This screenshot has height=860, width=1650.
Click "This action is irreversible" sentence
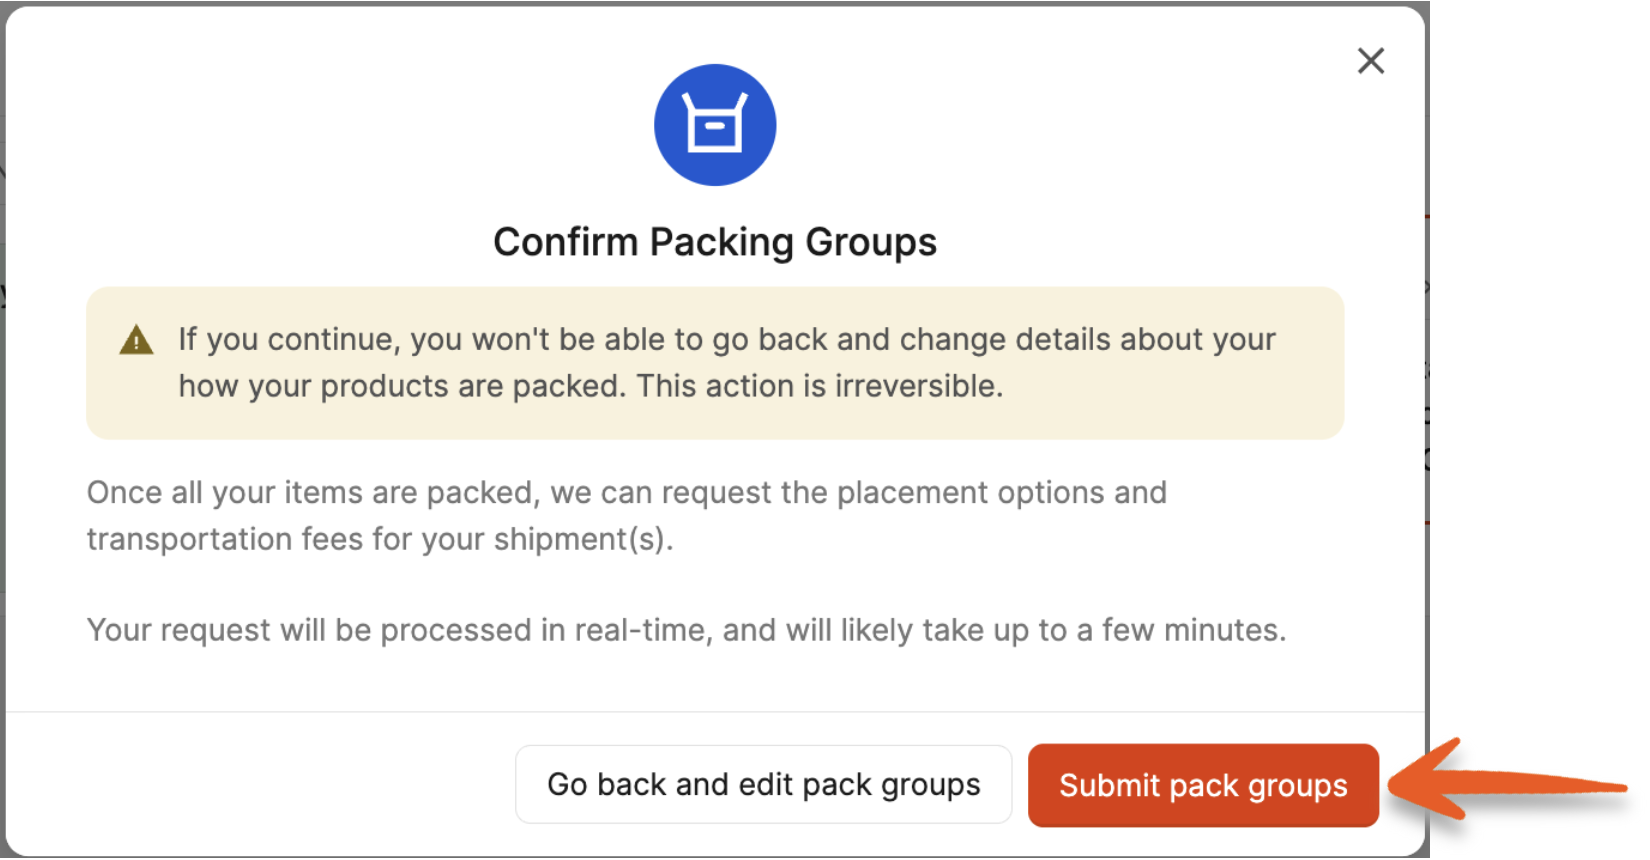click(818, 386)
